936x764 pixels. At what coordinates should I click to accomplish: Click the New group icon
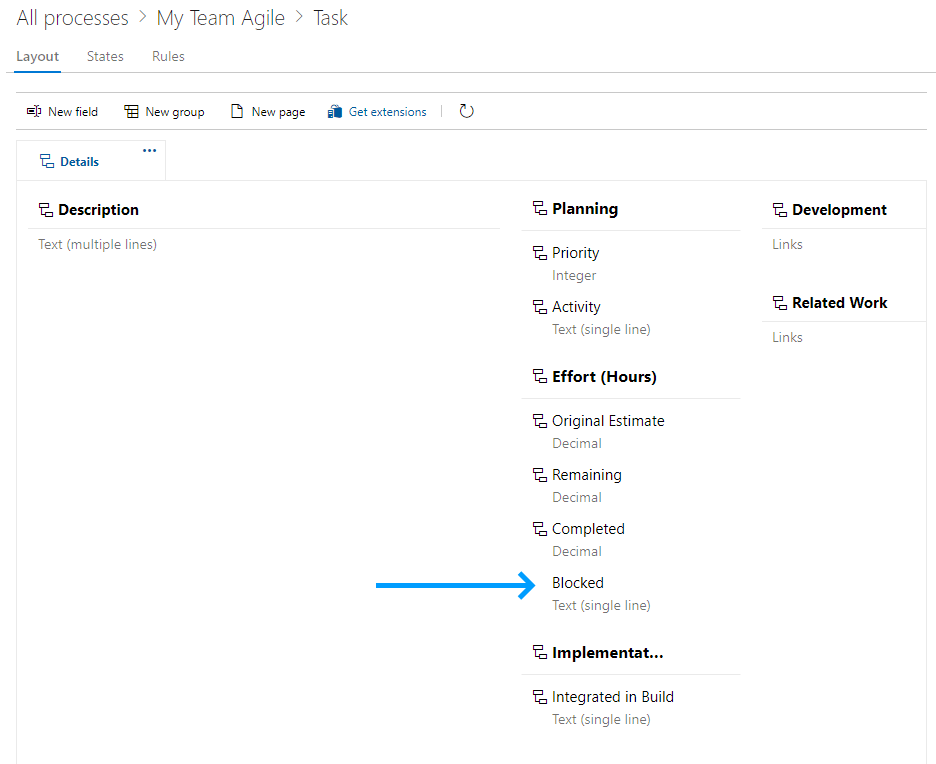131,112
